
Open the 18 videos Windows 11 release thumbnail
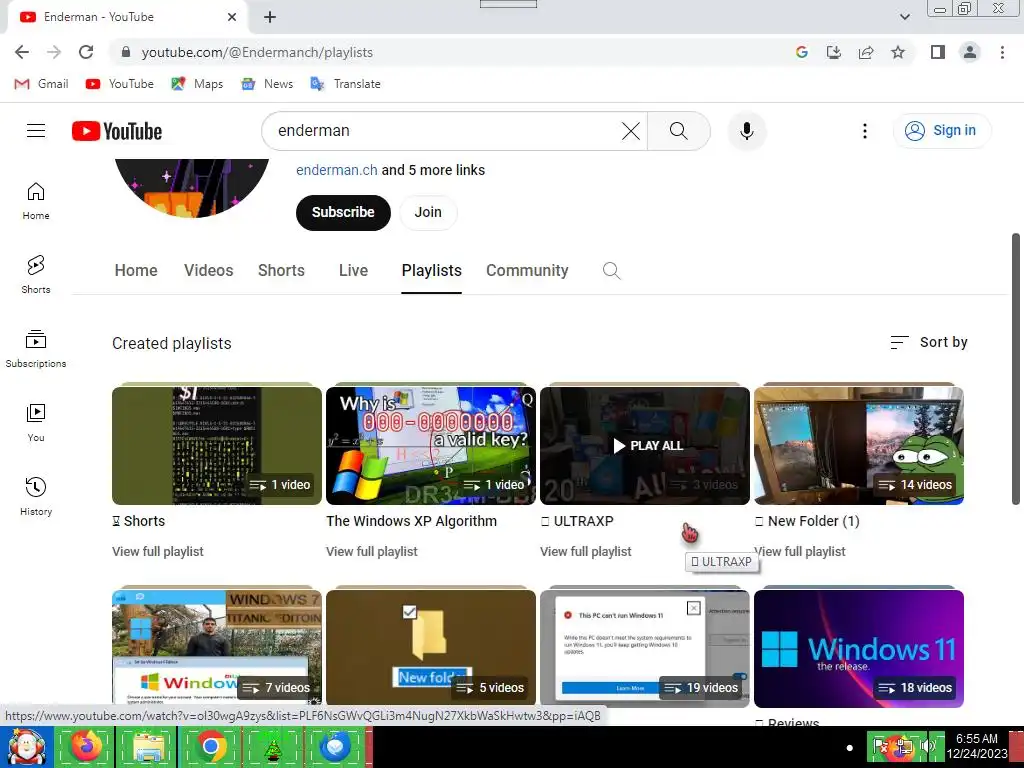(x=859, y=648)
